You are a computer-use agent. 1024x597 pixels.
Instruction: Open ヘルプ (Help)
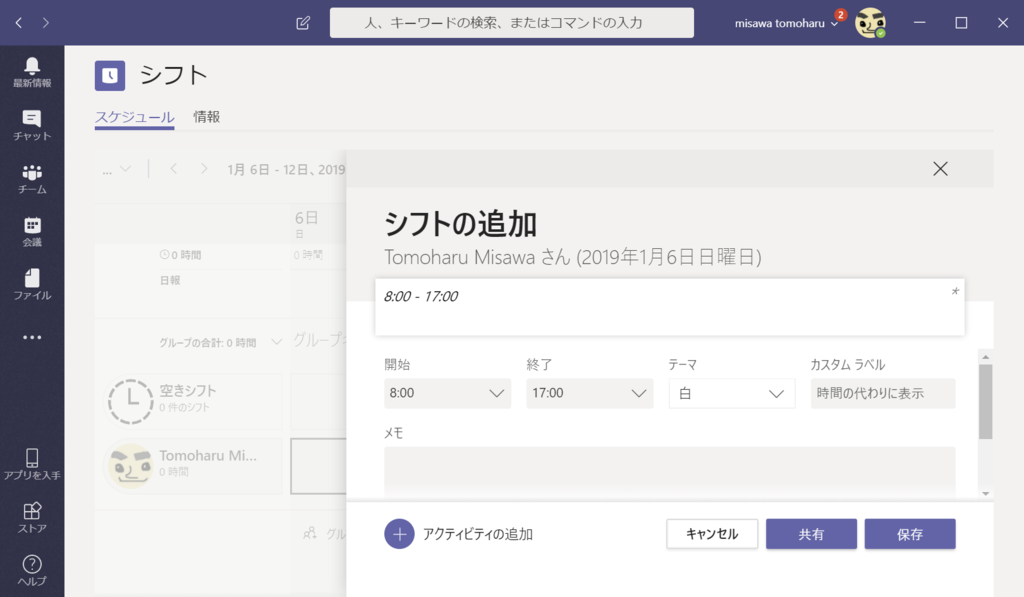tap(31, 570)
